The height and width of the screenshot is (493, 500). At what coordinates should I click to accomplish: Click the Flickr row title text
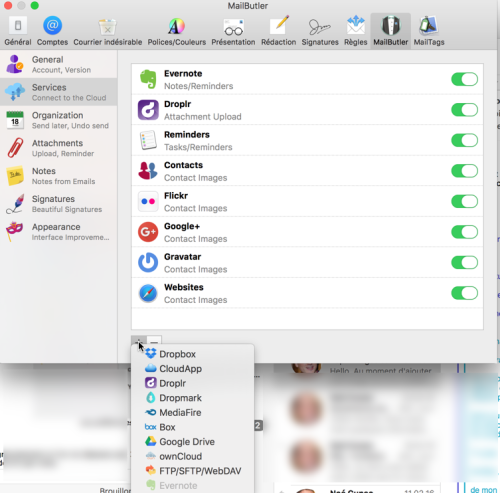click(x=176, y=196)
